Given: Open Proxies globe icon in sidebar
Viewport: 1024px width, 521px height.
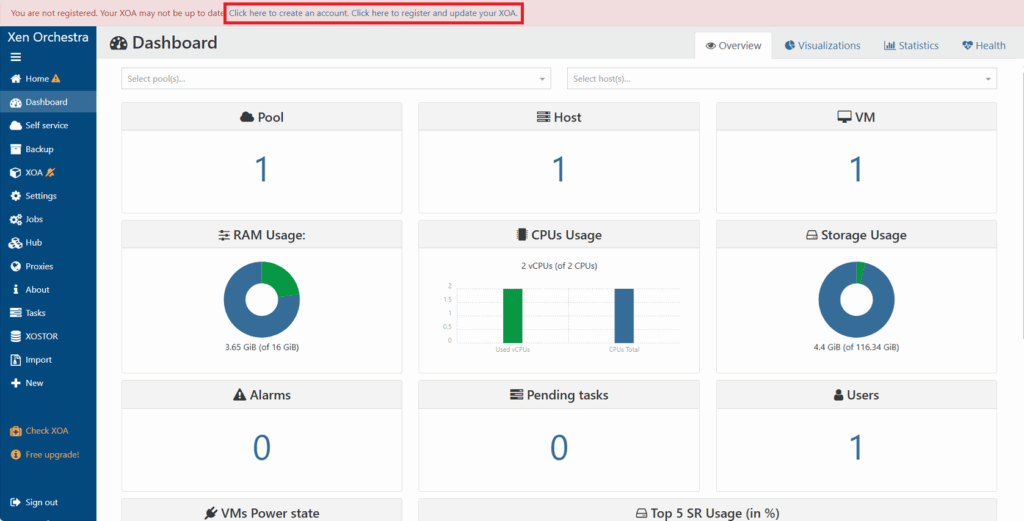Looking at the screenshot, I should tap(16, 267).
